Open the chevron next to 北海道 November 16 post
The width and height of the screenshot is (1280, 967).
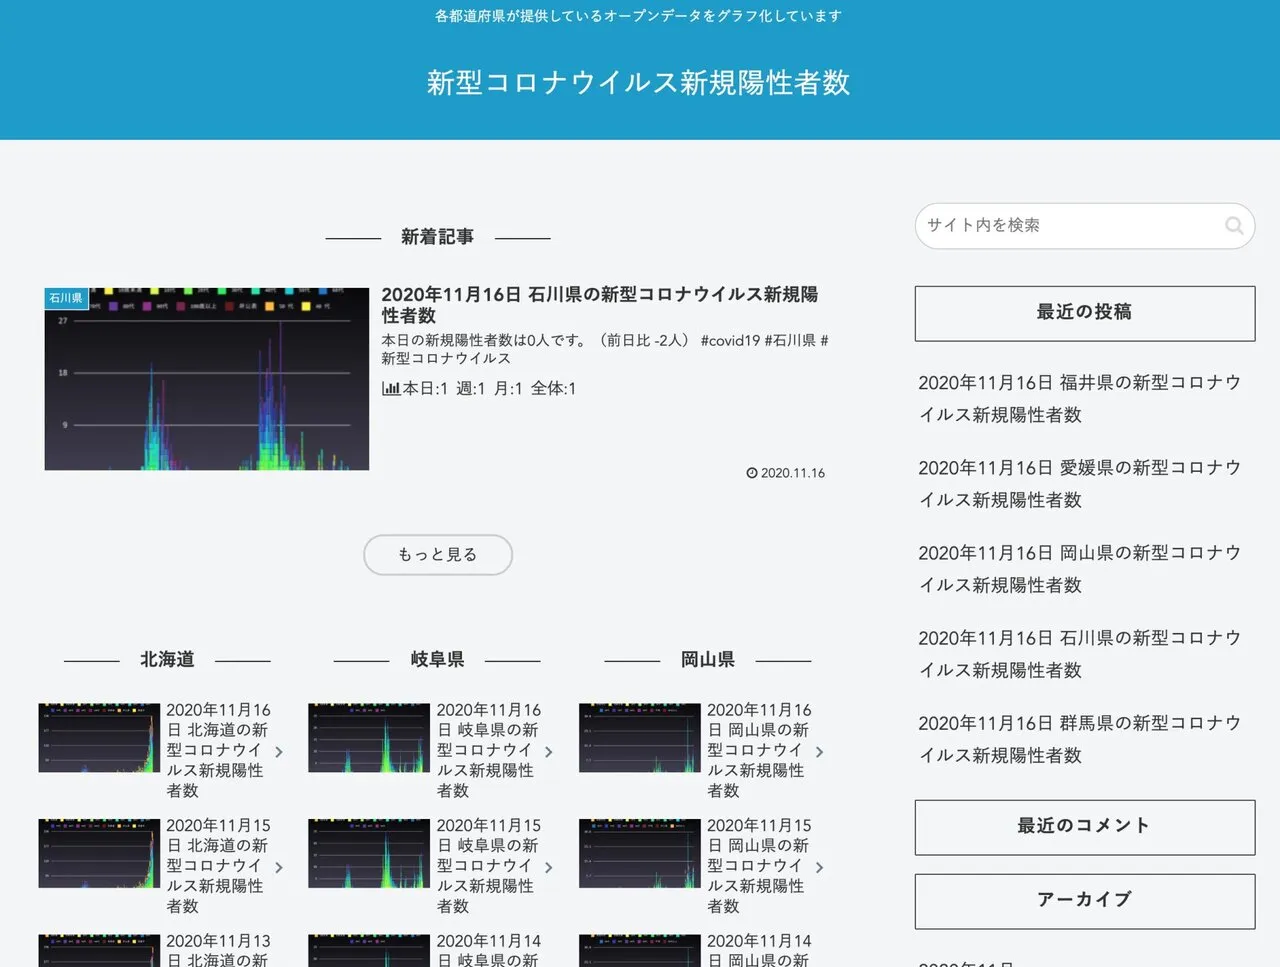point(279,752)
